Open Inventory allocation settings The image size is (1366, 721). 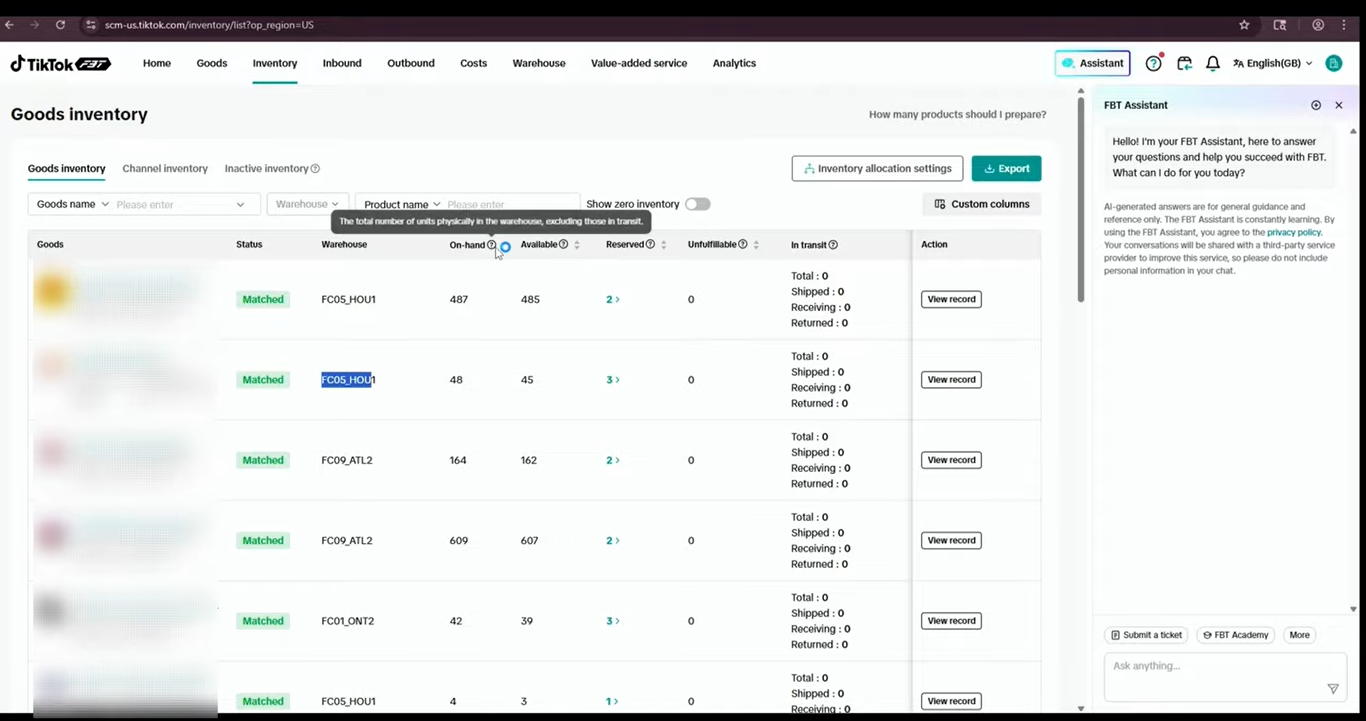(877, 168)
